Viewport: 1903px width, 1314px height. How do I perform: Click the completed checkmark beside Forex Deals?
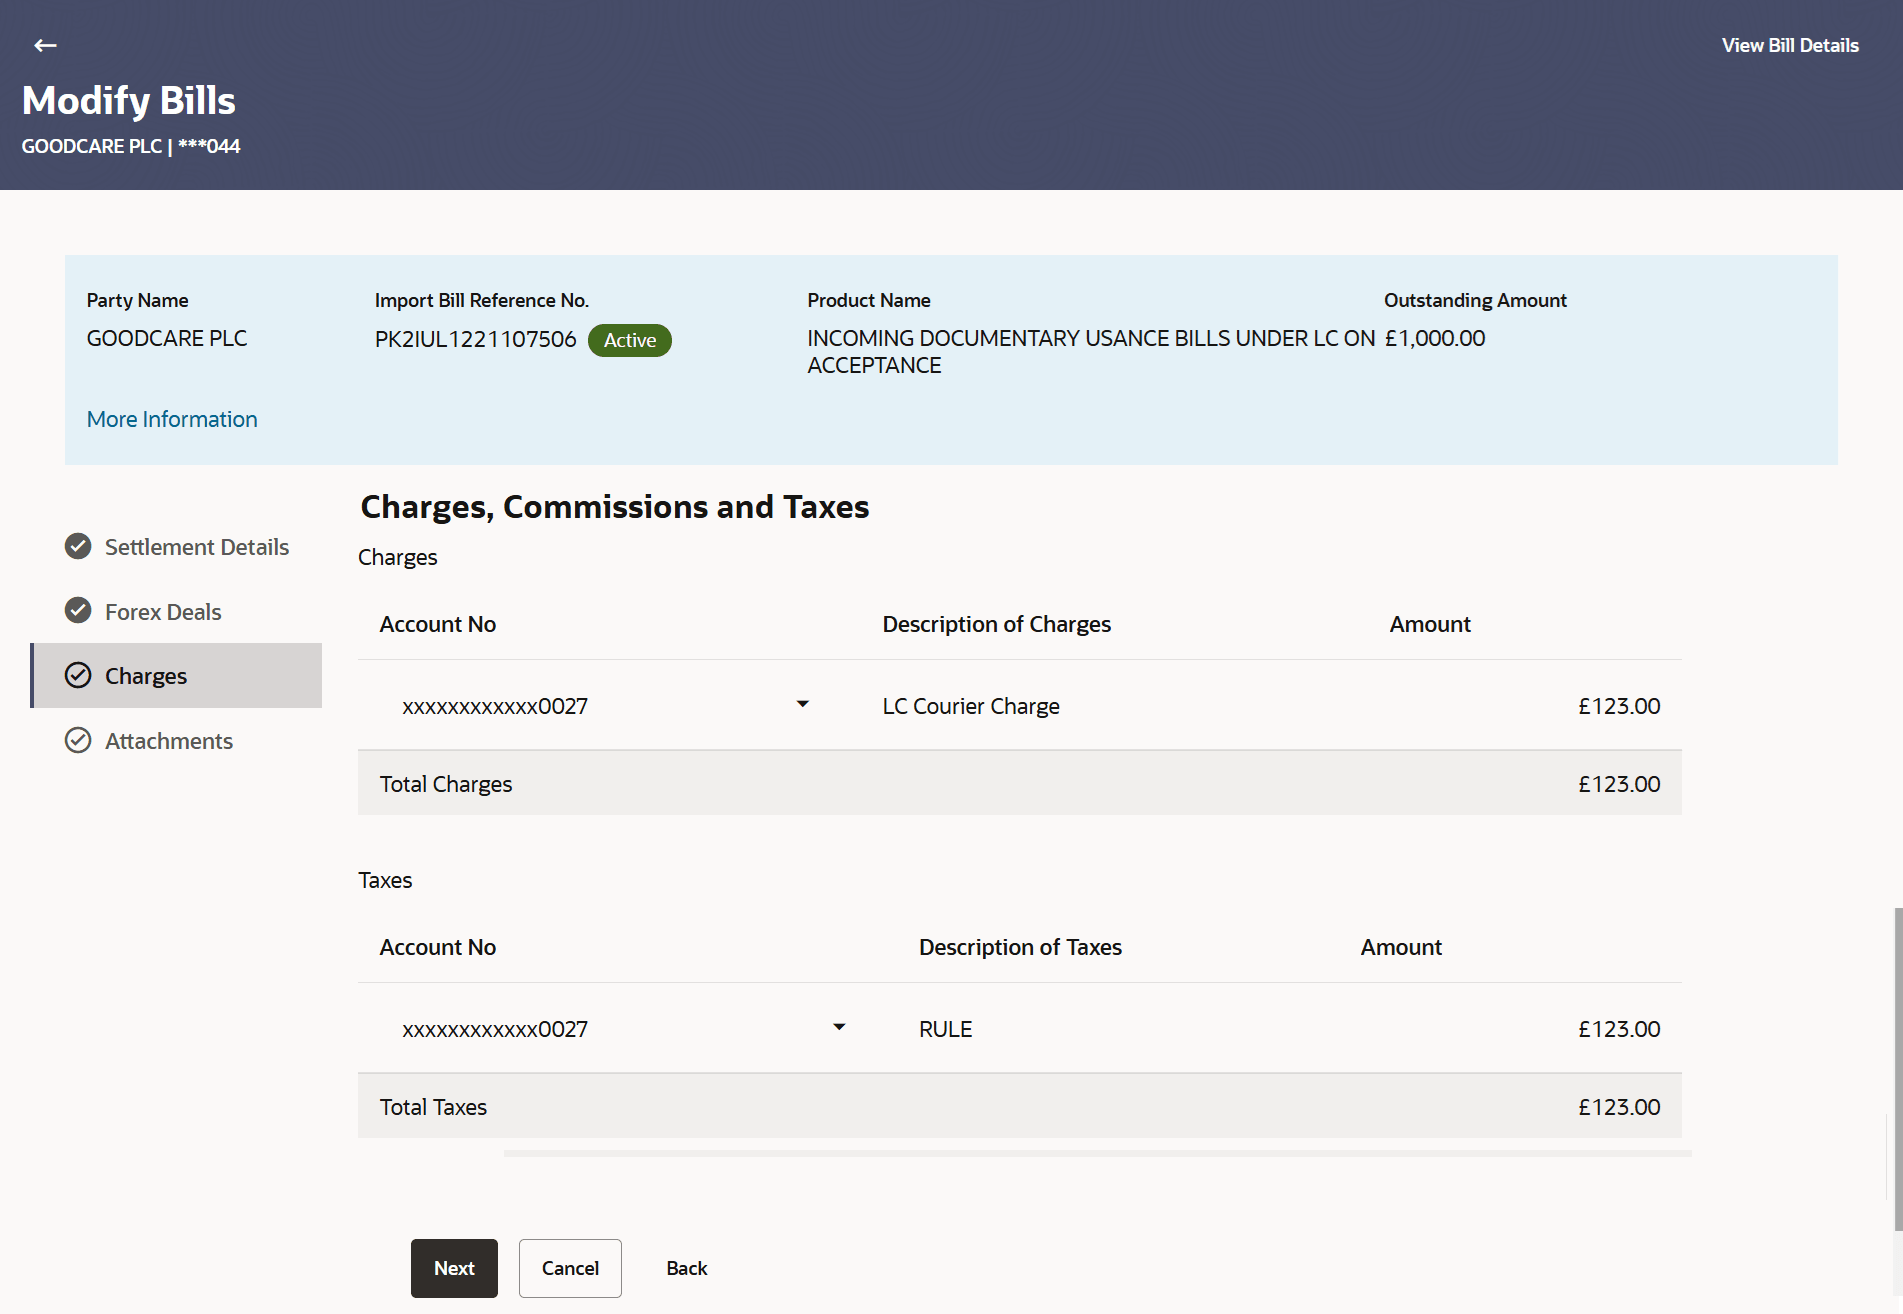tap(78, 610)
